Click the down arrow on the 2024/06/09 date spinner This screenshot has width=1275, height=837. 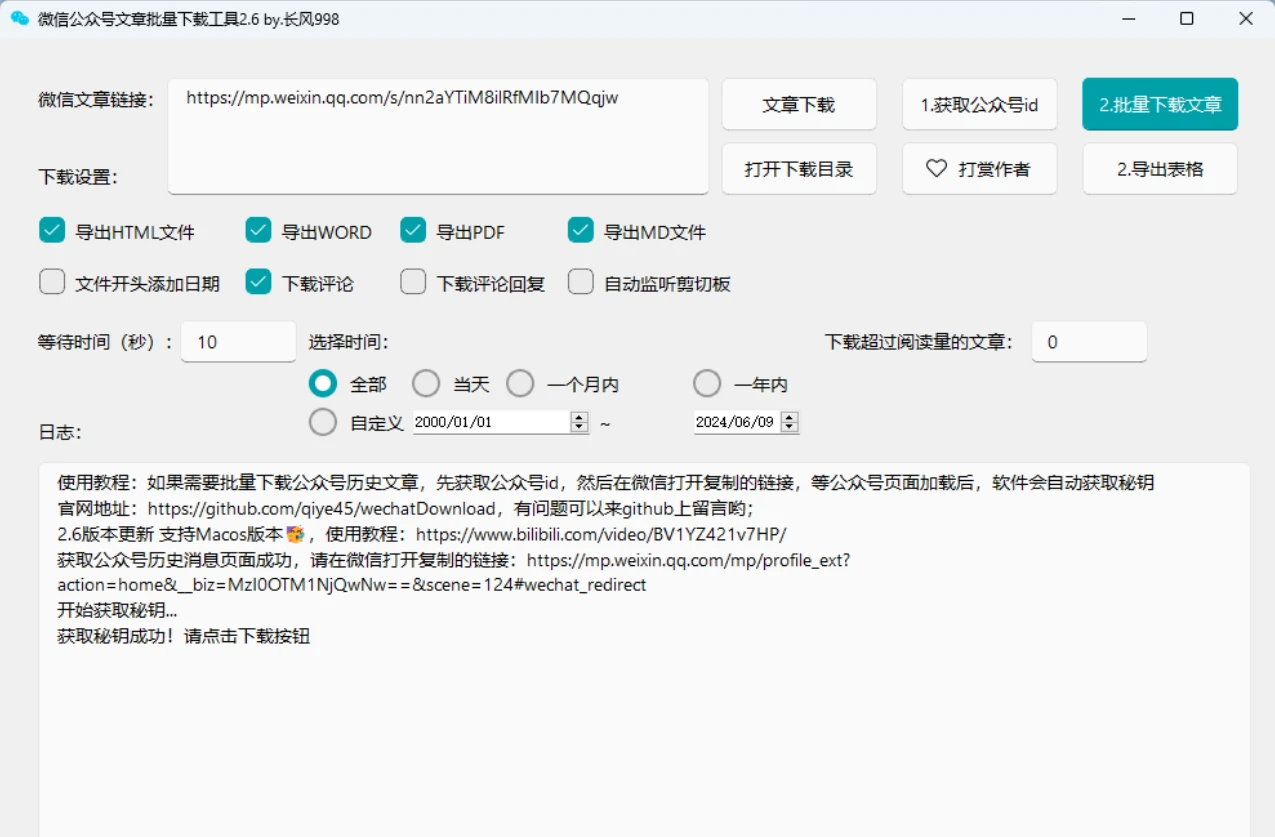(789, 427)
